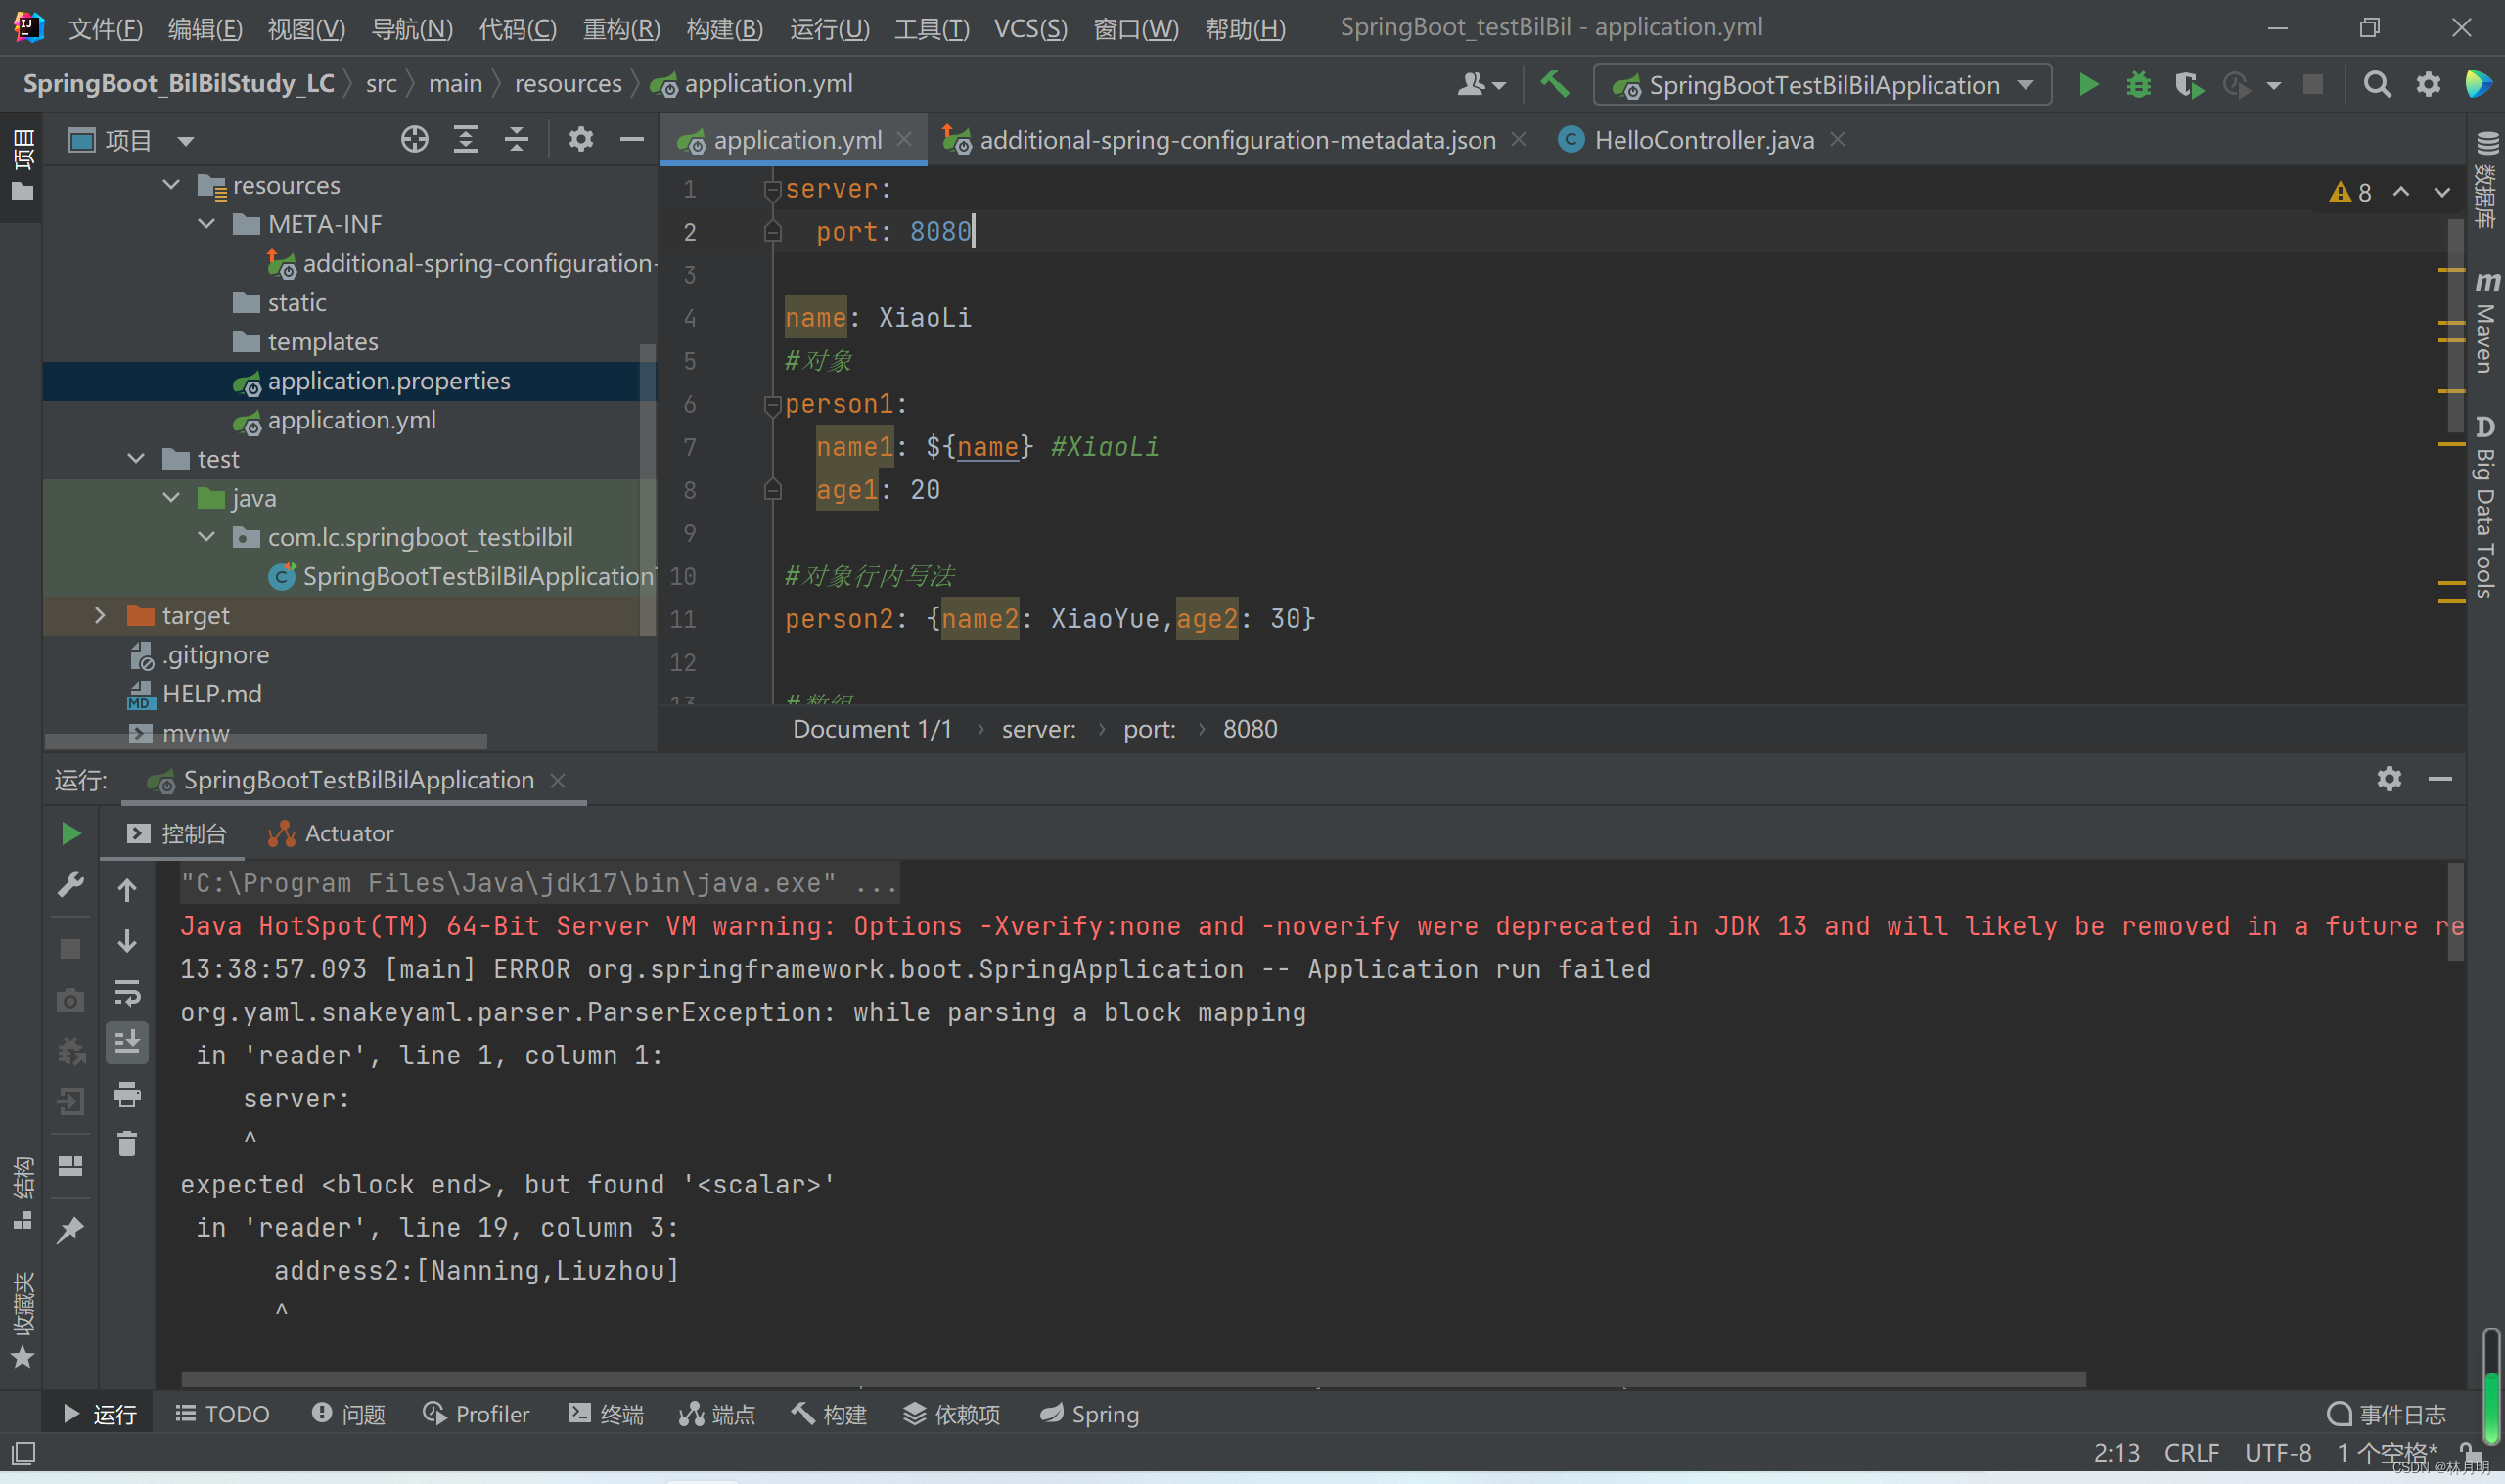
Task: Expand the target folder in project tree
Action: (99, 616)
